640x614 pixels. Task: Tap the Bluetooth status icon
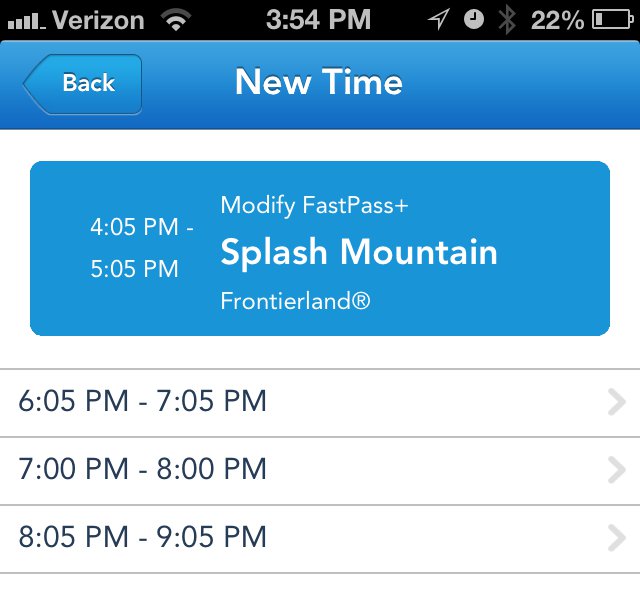pyautogui.click(x=507, y=19)
